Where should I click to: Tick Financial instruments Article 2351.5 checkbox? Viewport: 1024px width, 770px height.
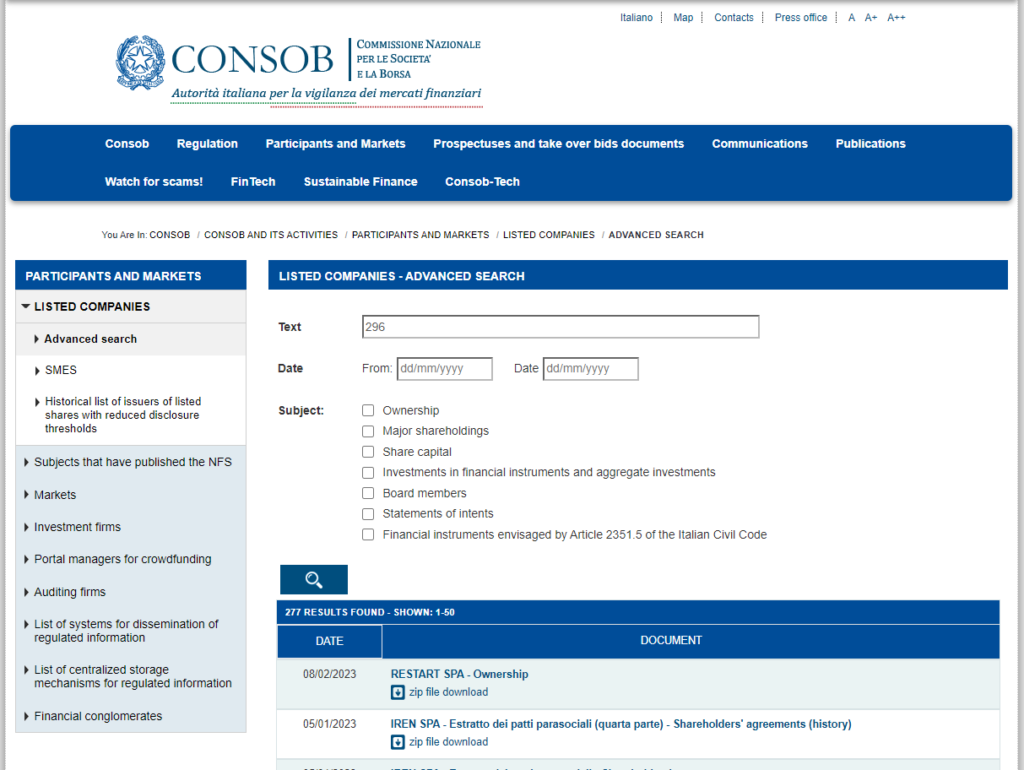click(x=368, y=534)
